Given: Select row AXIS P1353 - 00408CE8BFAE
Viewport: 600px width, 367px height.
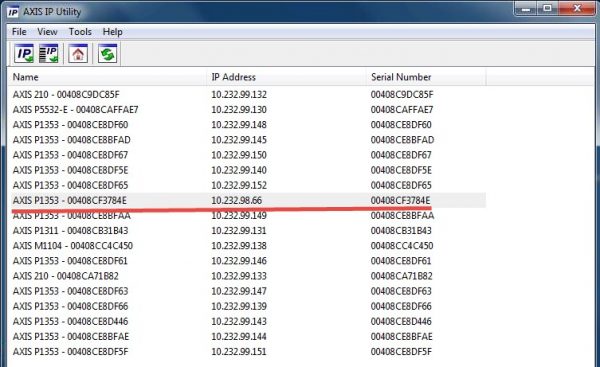Looking at the screenshot, I should (x=247, y=336).
